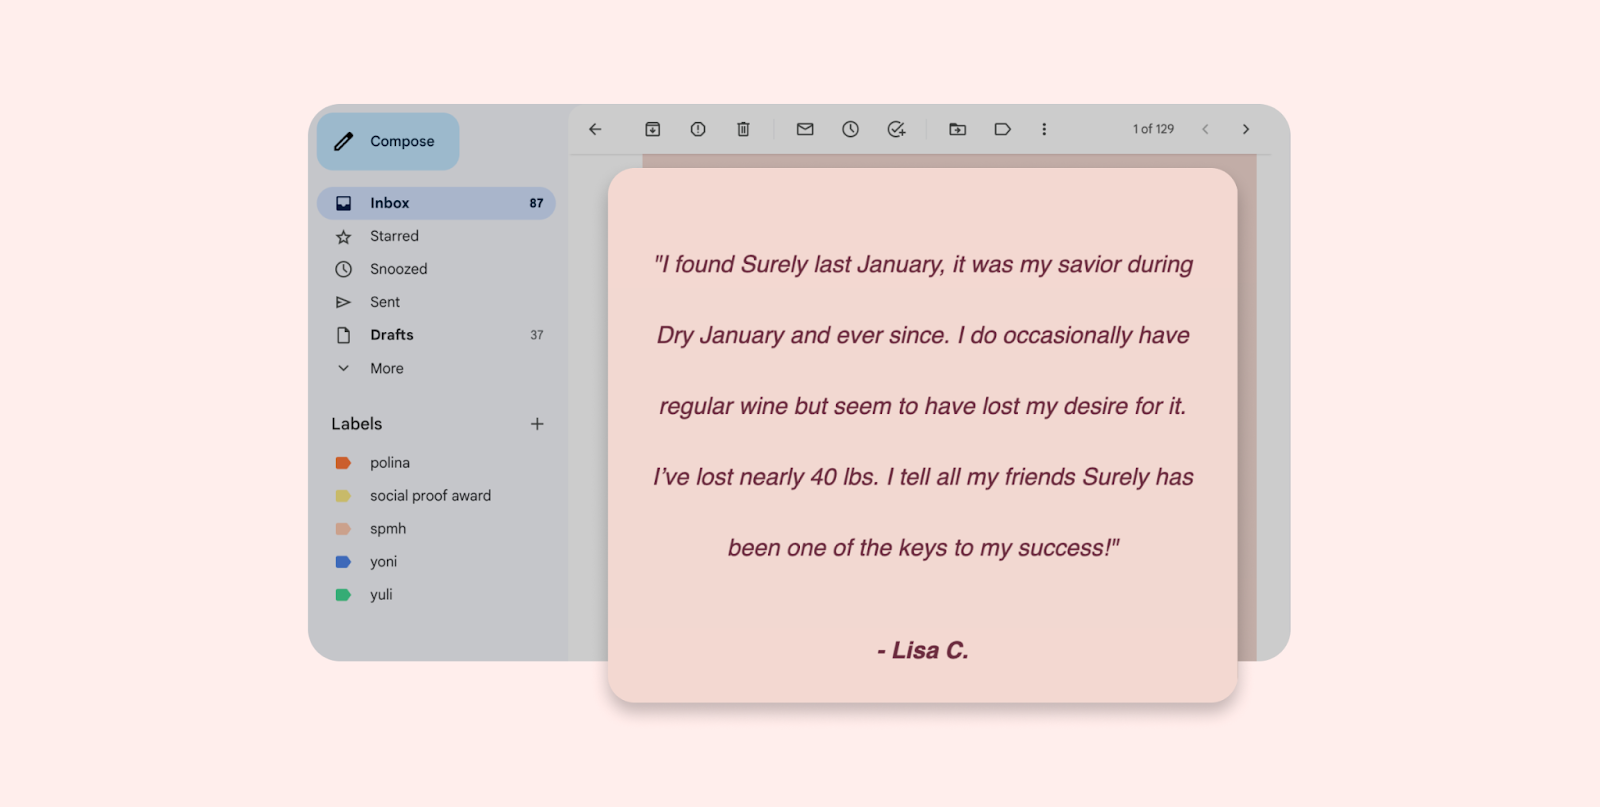Open the Starred folder
Screen dimensions: 1600x807
394,236
